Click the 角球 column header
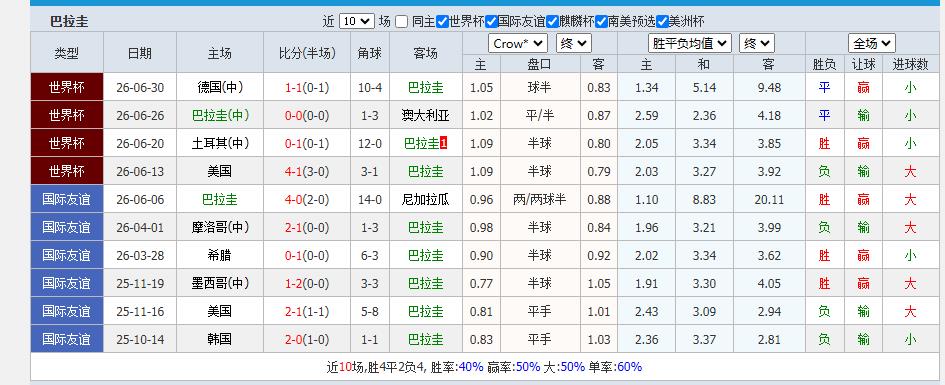The image size is (945, 385). tap(369, 53)
